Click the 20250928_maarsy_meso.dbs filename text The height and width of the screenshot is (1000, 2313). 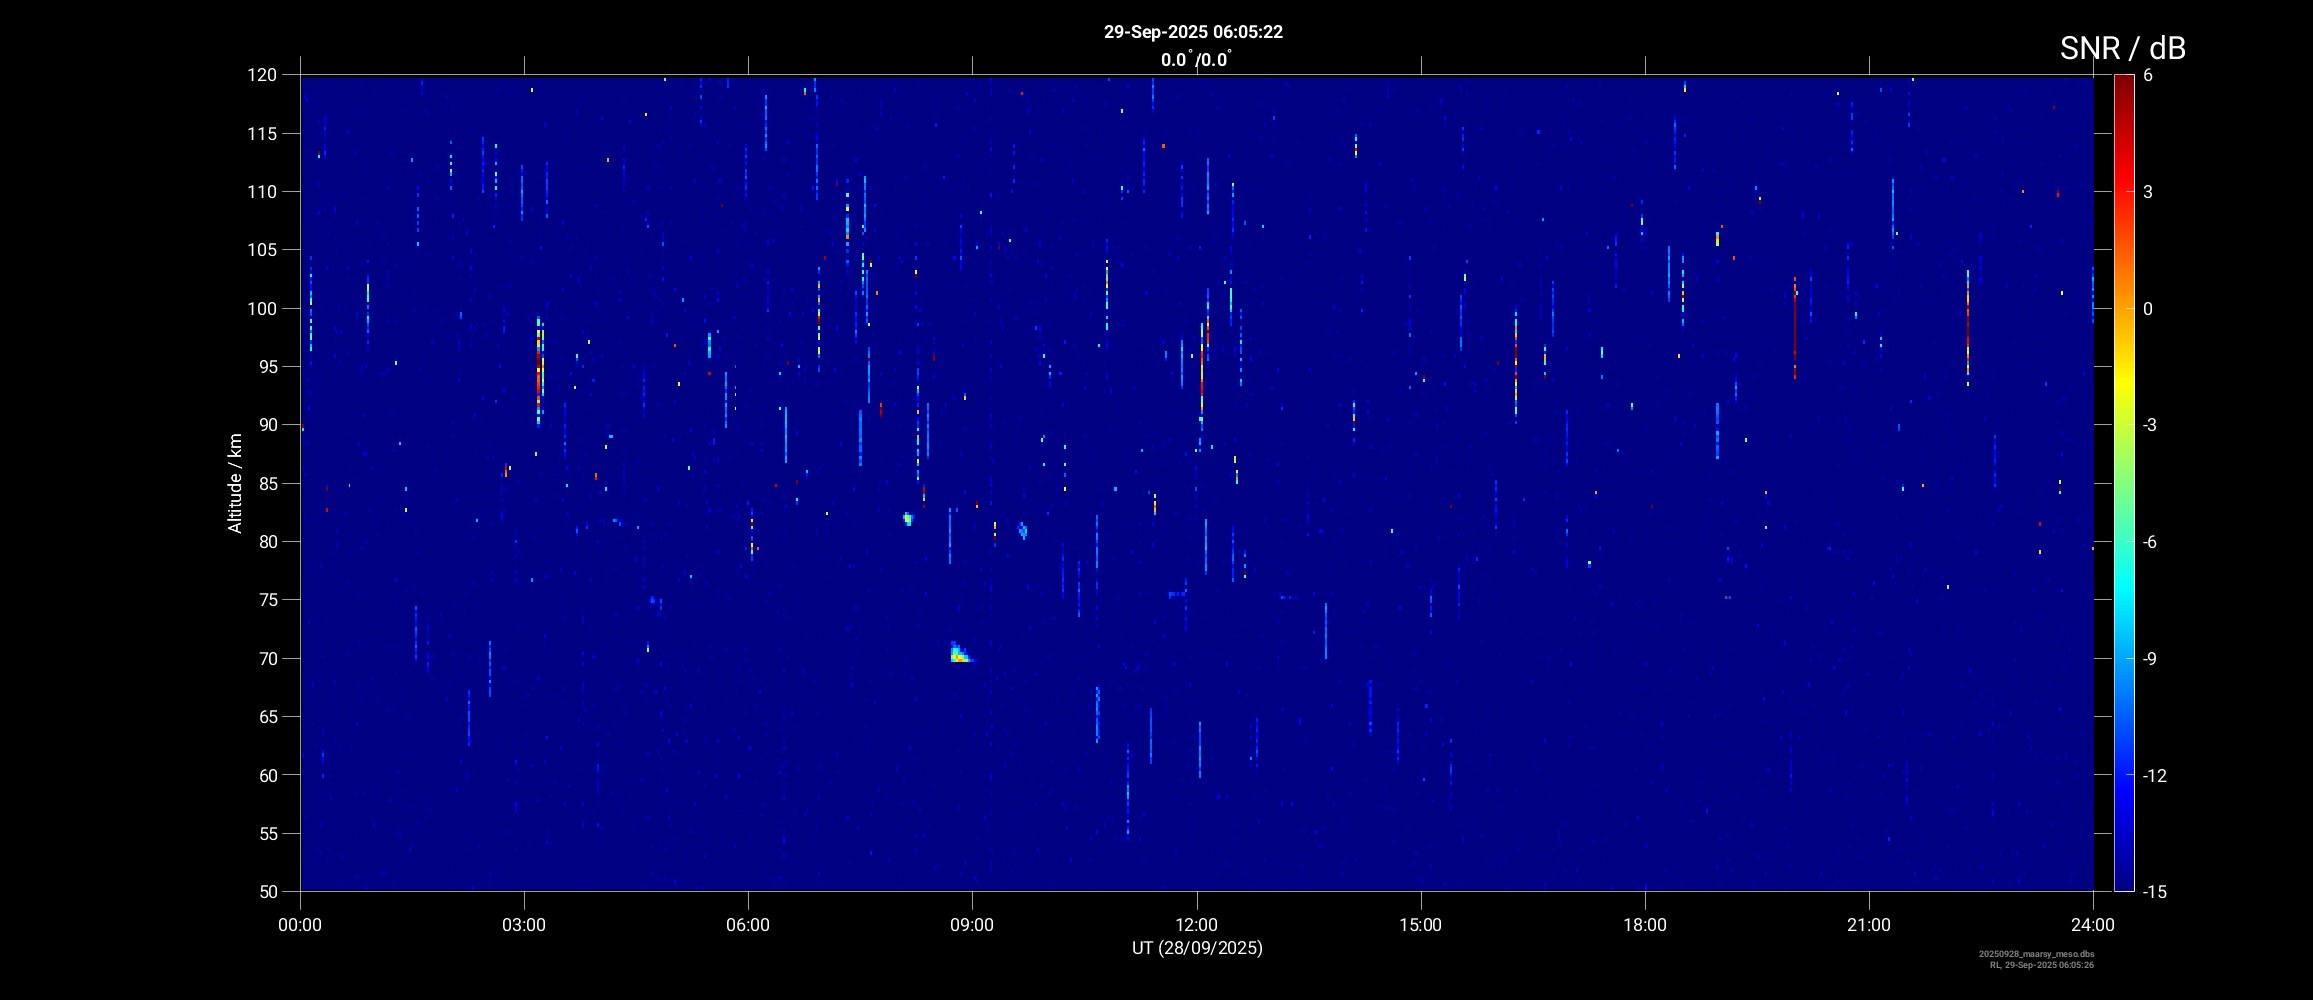2036,954
